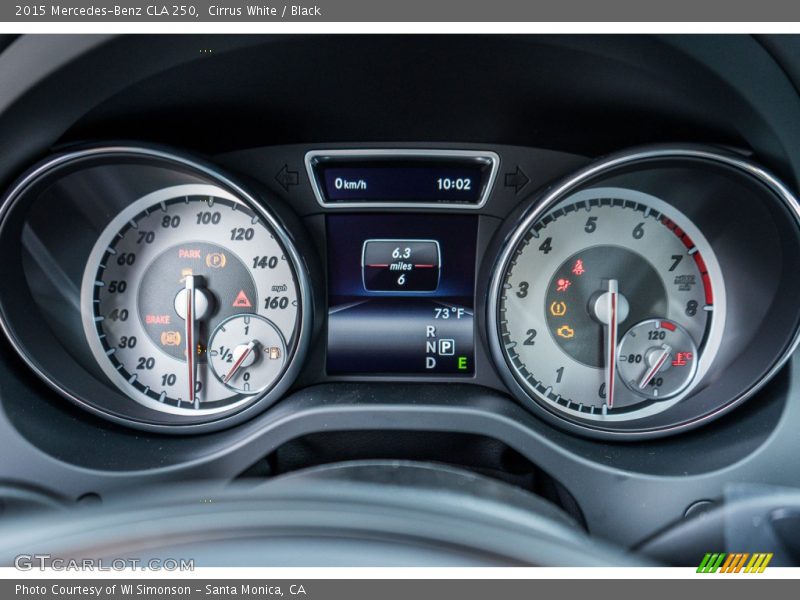Click the red distance warning triangle icon
800x600 pixels.
(x=242, y=299)
